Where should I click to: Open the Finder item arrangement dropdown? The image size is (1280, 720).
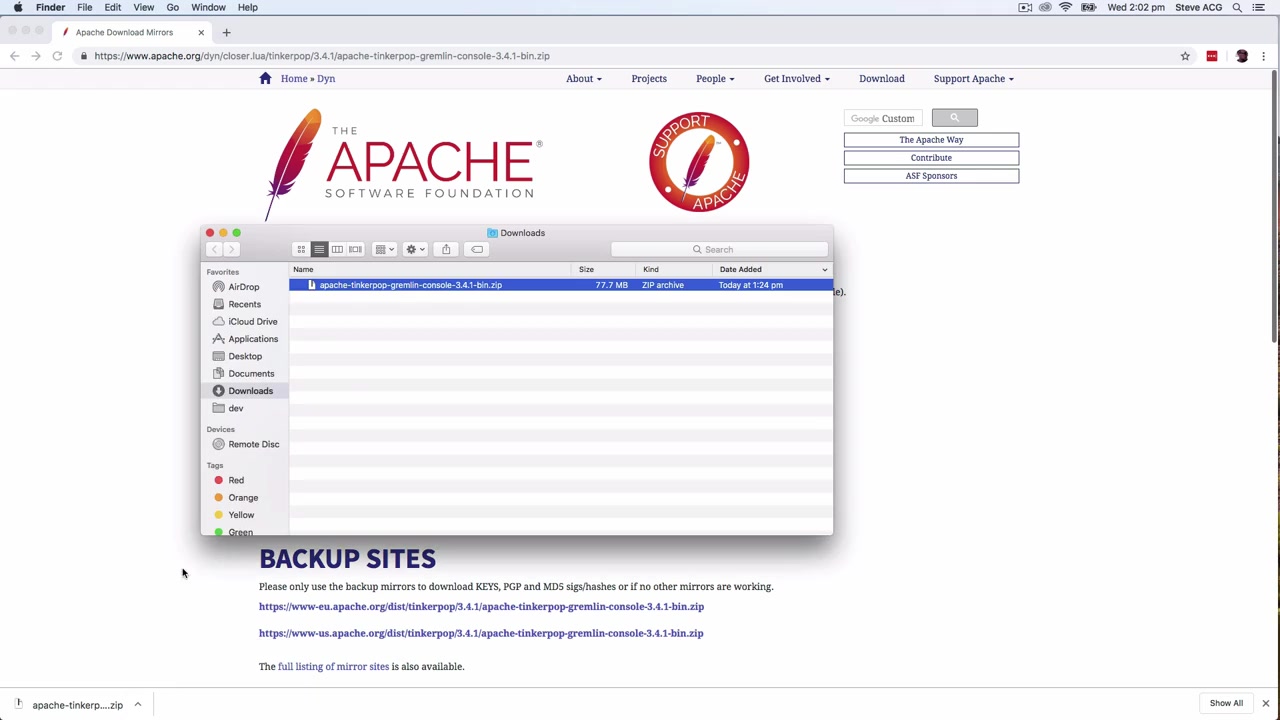point(385,249)
